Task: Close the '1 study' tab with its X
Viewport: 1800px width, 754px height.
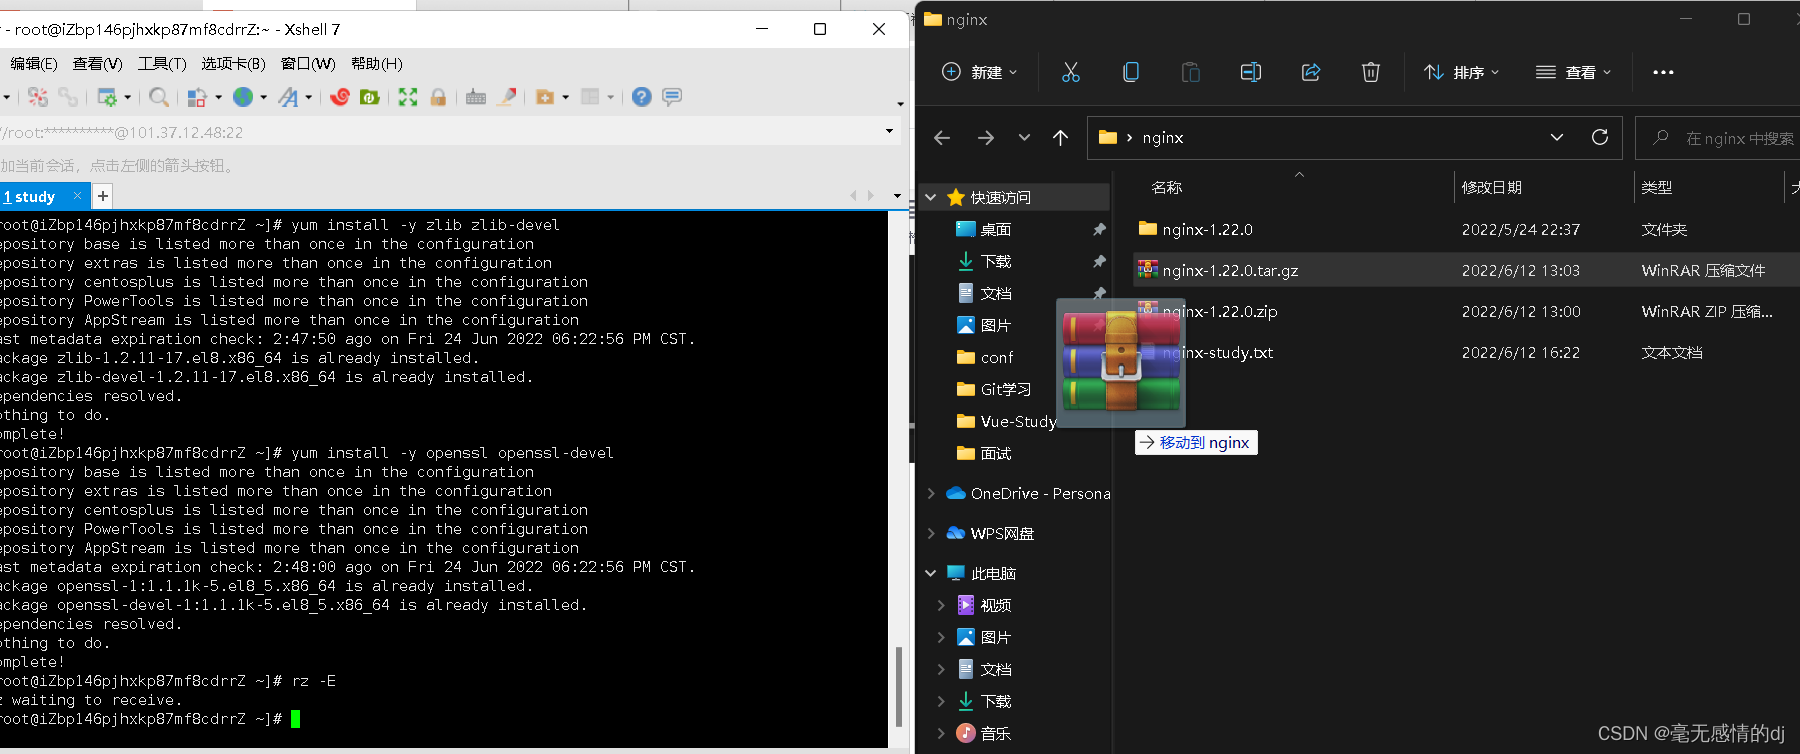Action: click(x=78, y=196)
